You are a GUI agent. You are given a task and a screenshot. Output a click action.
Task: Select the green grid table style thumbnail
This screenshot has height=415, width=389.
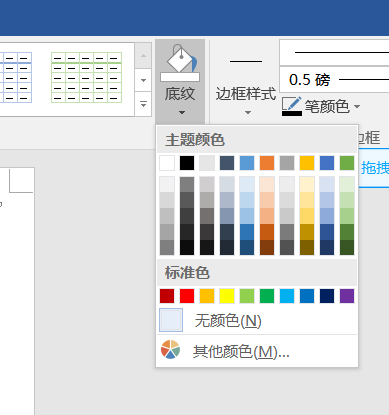coord(86,77)
